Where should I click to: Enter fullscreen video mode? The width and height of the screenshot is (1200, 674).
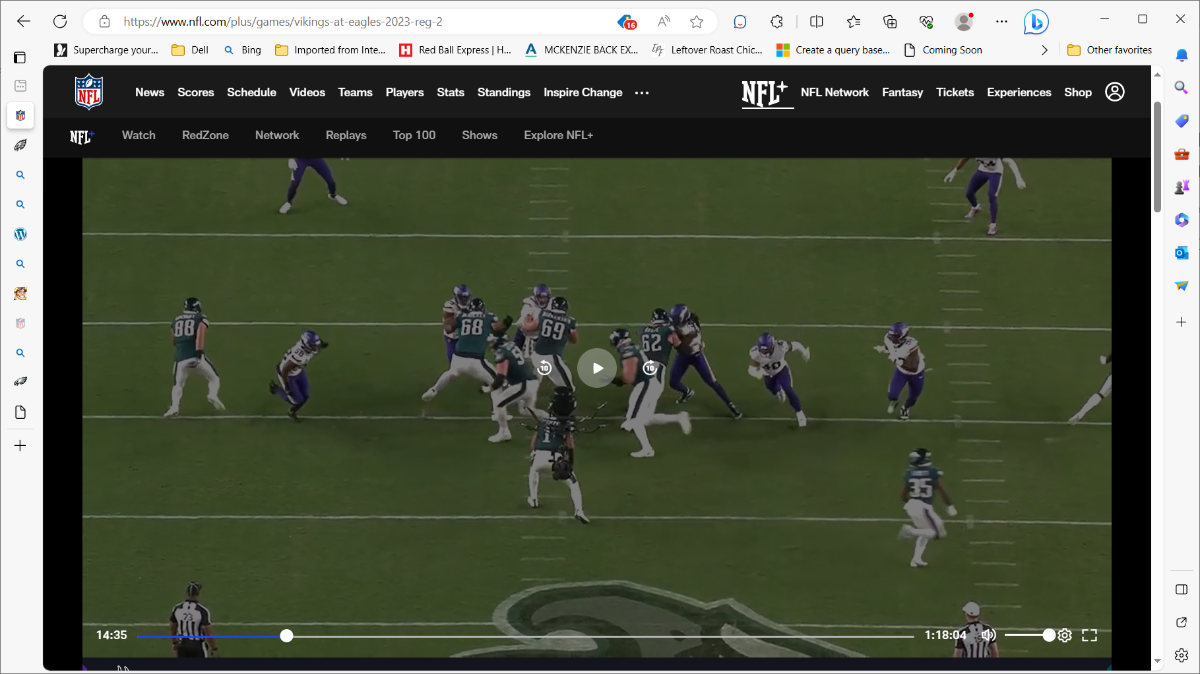[x=1090, y=635]
